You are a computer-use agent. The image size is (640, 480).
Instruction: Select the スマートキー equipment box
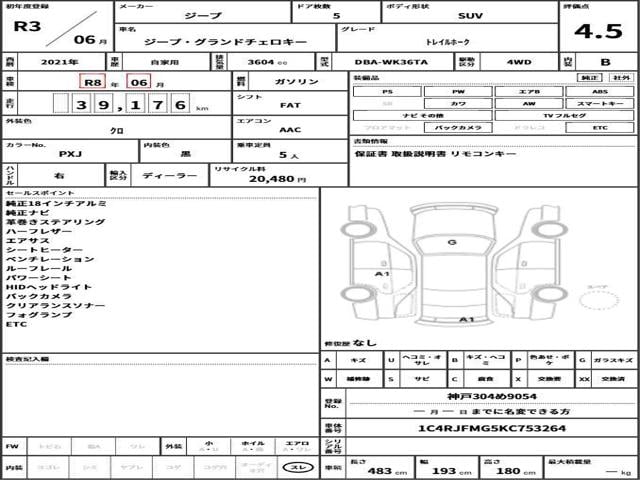click(x=599, y=103)
